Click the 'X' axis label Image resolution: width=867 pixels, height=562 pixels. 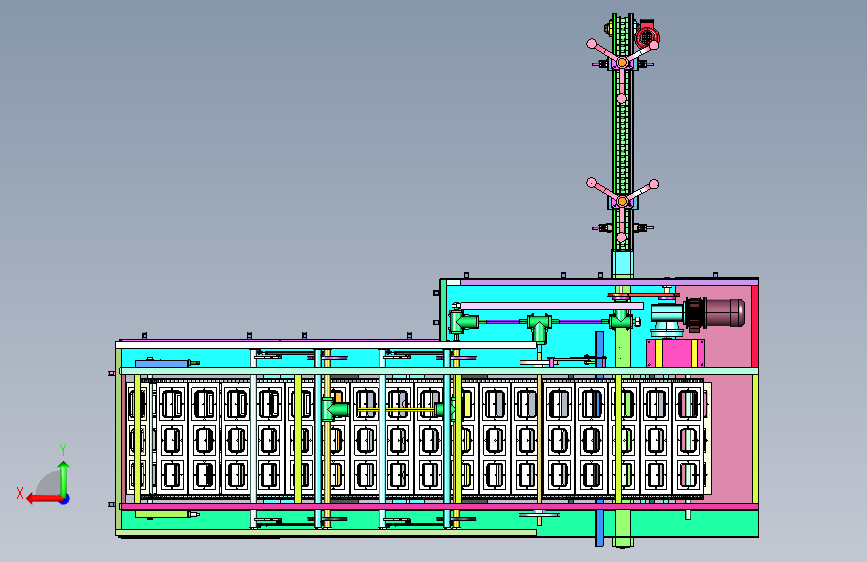(20, 493)
